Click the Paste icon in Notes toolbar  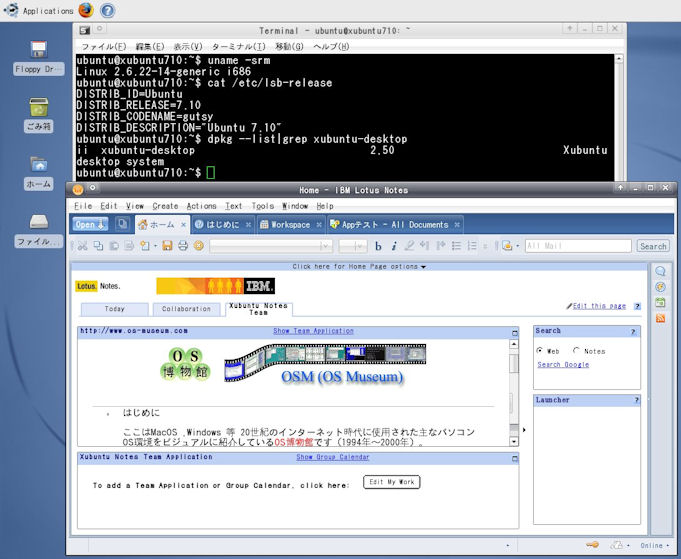114,246
